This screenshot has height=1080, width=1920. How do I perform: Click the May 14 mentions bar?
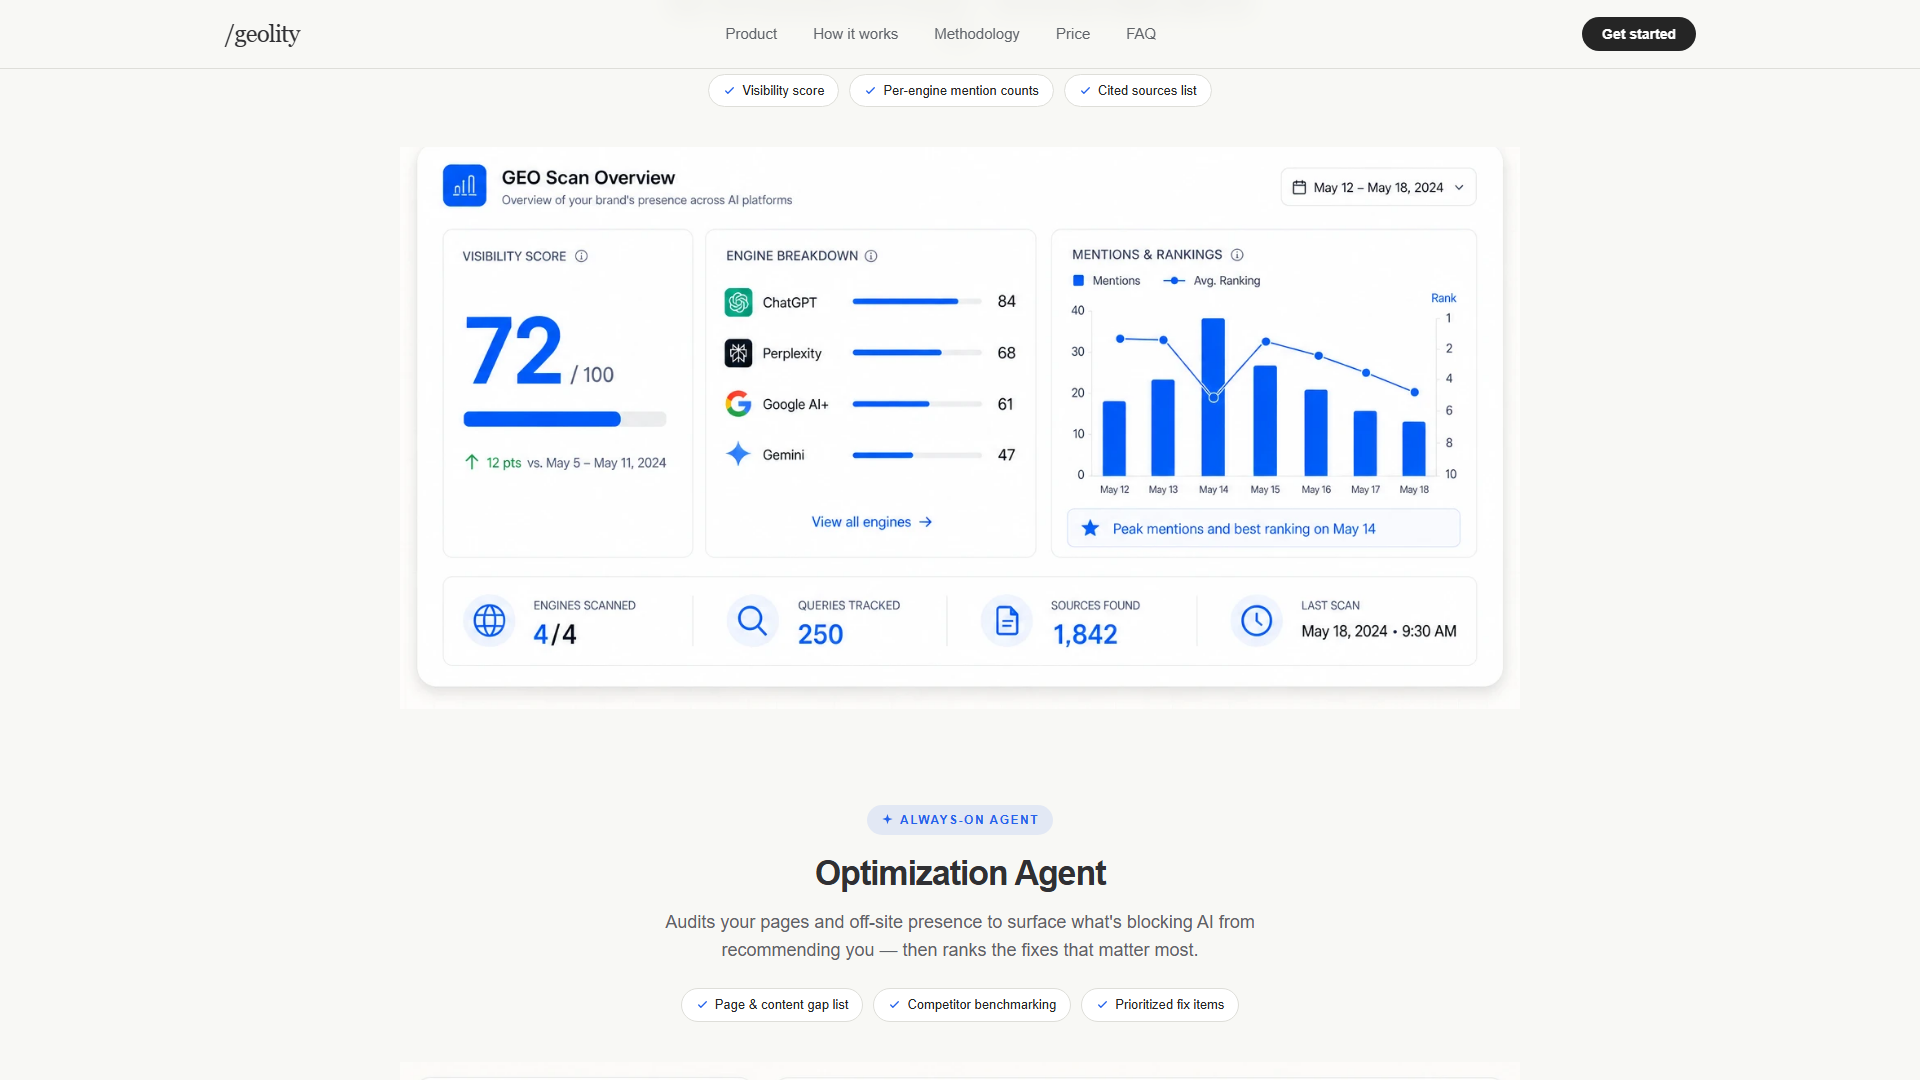tap(1213, 397)
